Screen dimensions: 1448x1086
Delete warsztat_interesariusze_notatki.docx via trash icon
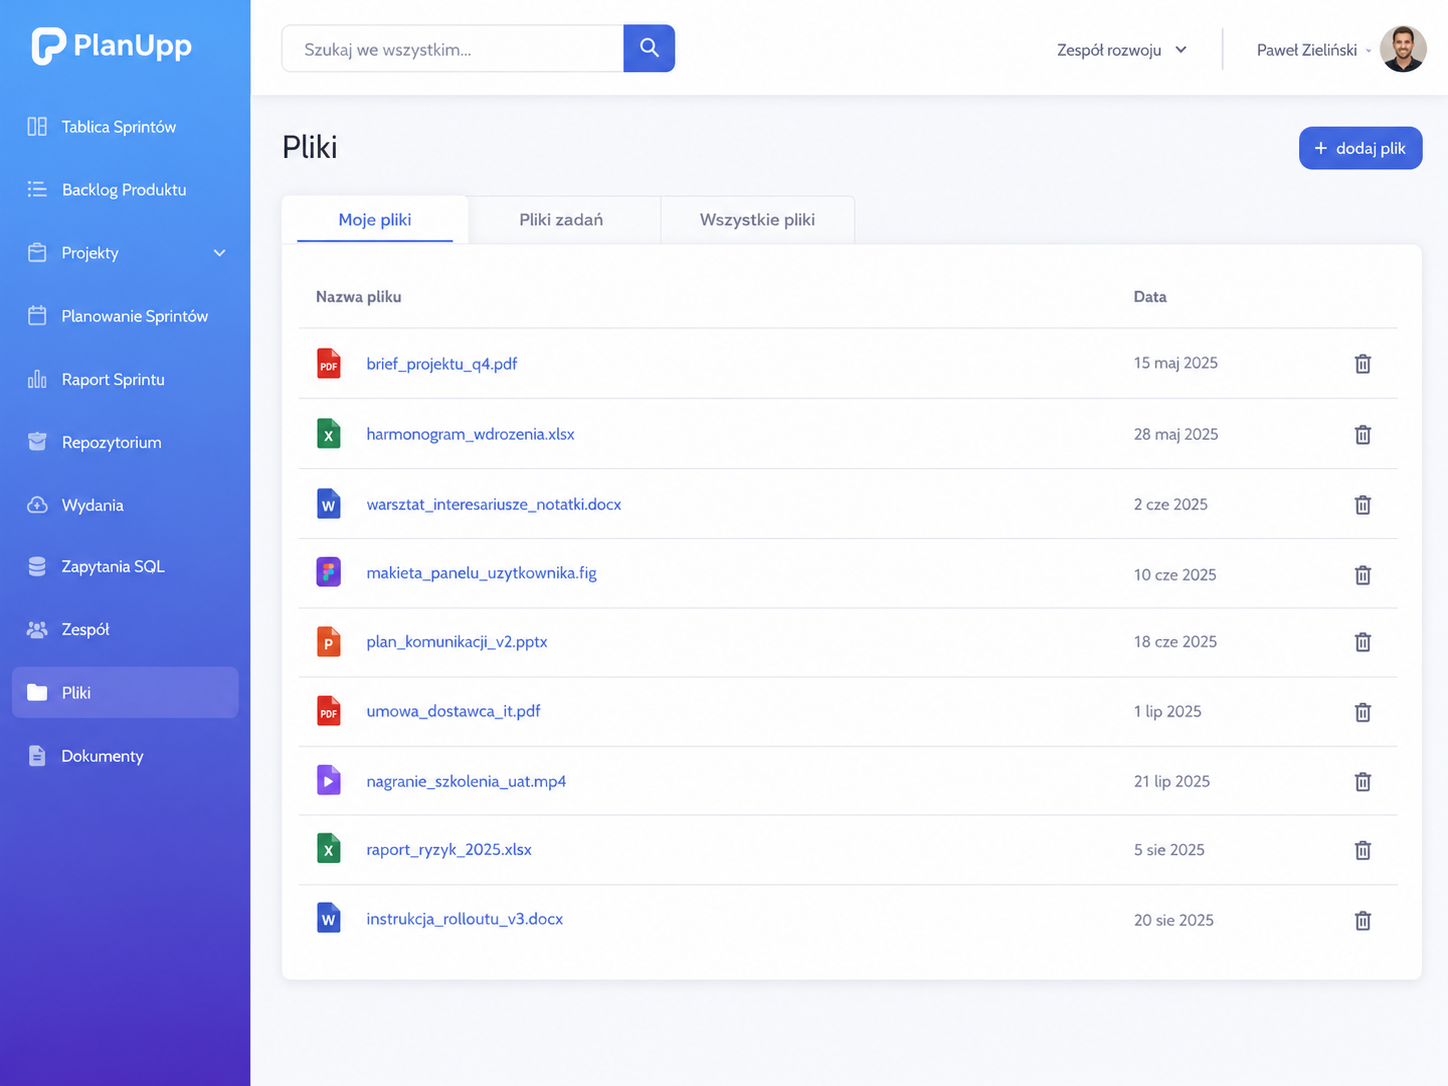(1362, 505)
